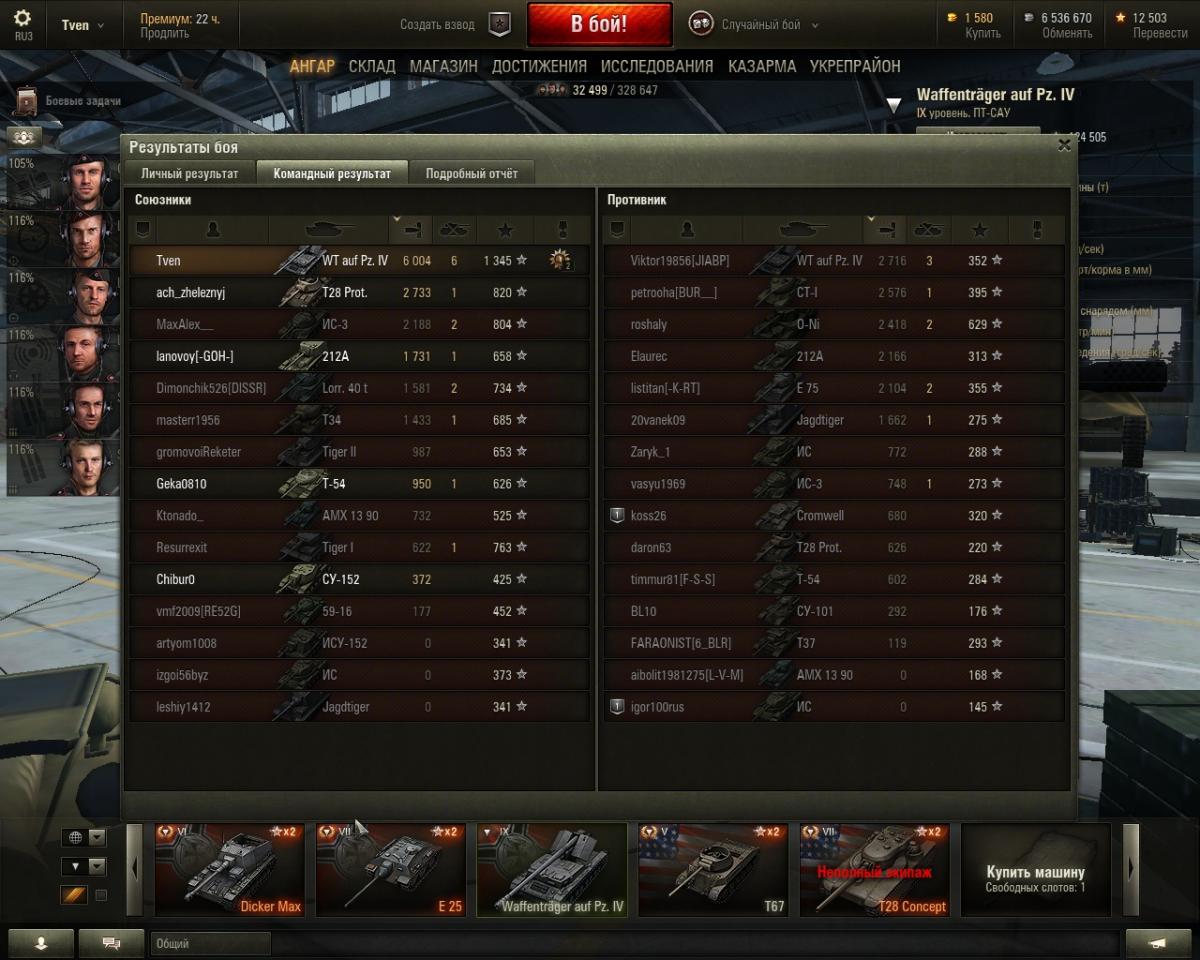Screen dimensions: 1200x960
Task: Open the contacts list button
Action: coord(41,942)
